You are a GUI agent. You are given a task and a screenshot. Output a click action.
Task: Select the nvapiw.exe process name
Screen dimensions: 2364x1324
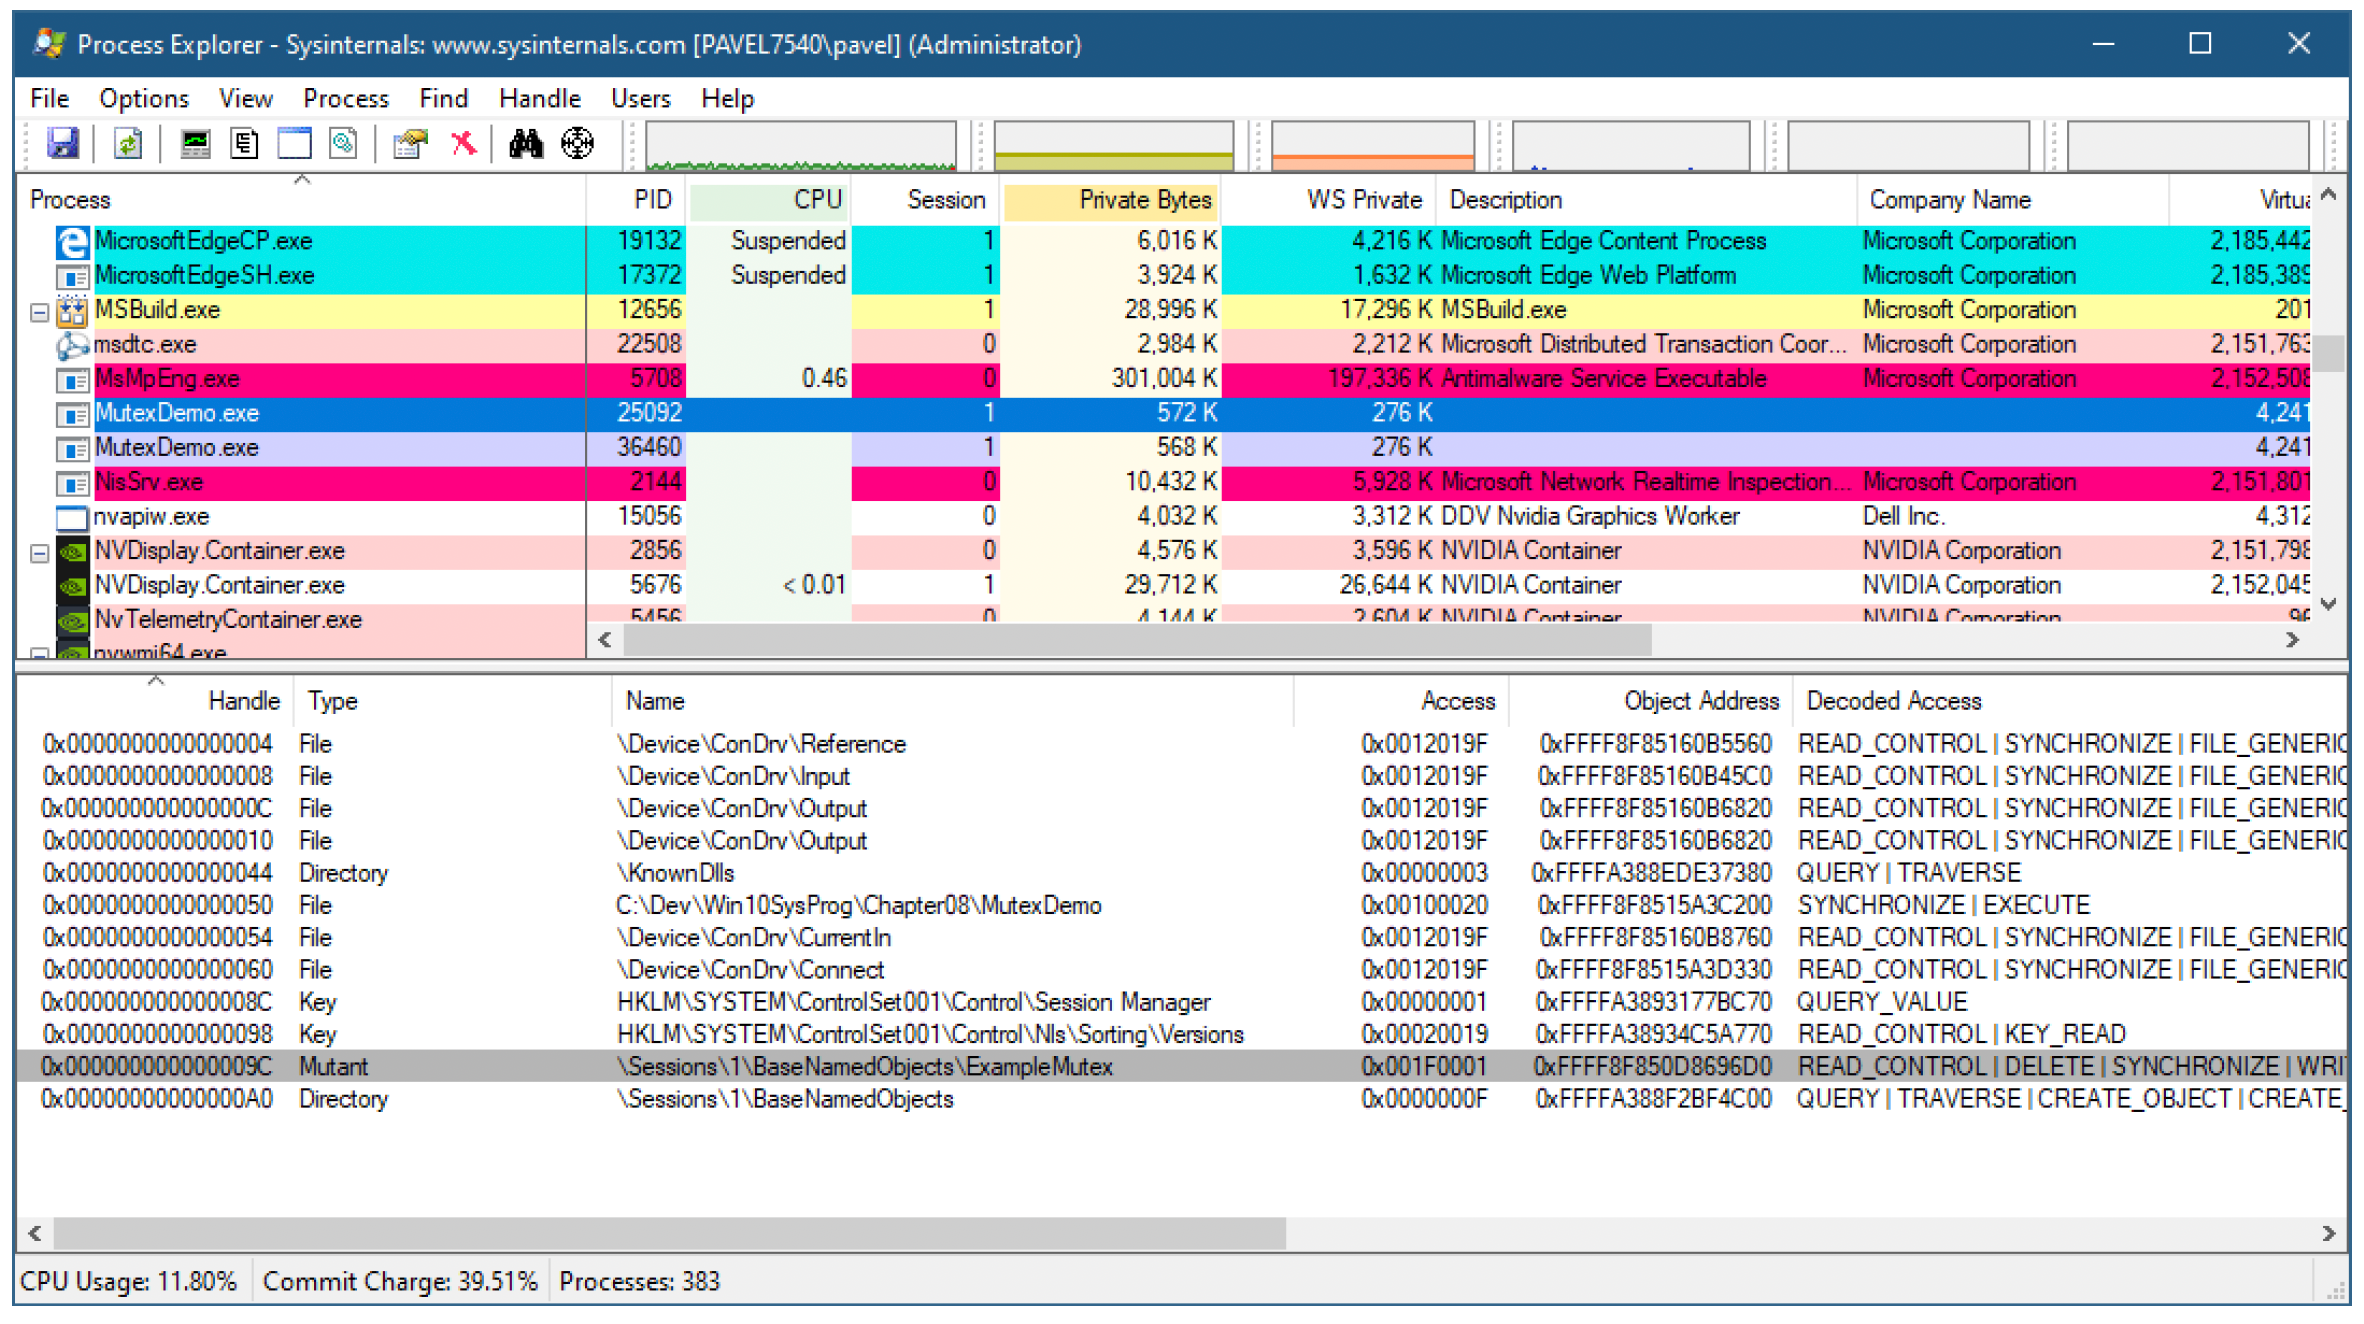pos(151,517)
